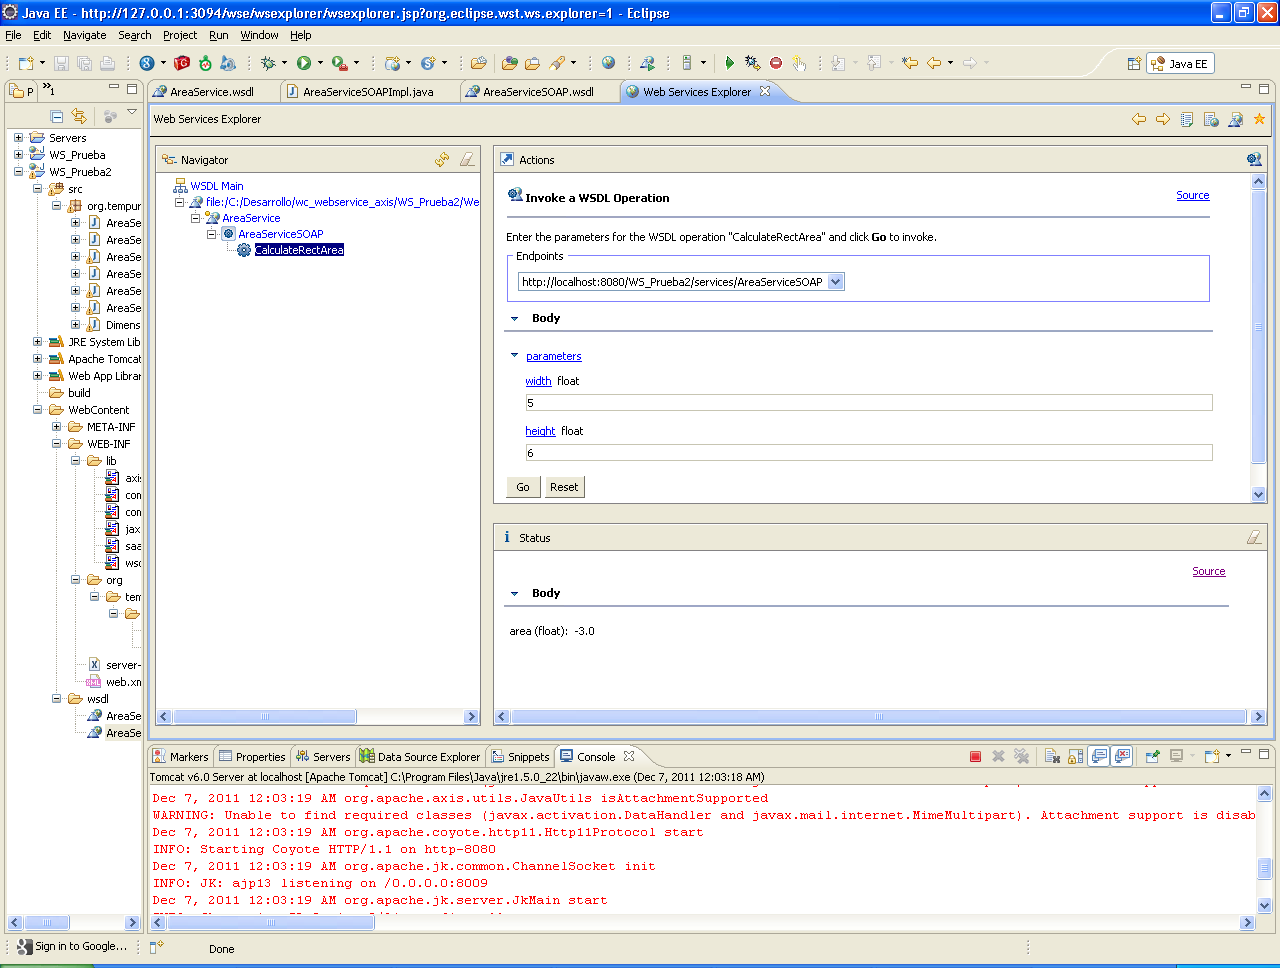
Task: Click the Navigator pane horizontal scrollbar
Action: point(317,716)
